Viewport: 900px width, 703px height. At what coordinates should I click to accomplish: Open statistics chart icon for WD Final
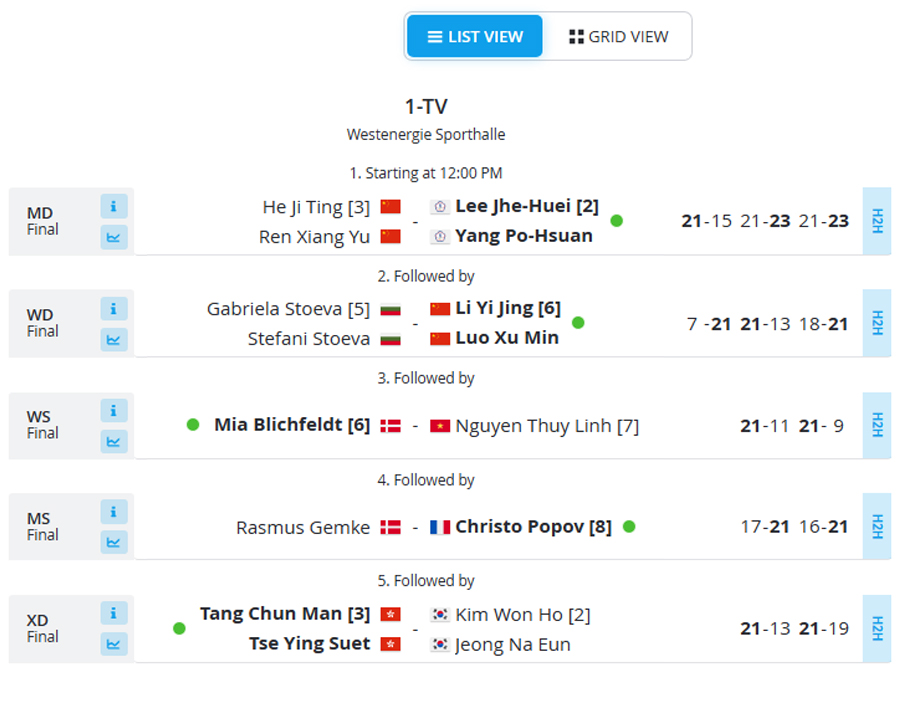click(114, 340)
